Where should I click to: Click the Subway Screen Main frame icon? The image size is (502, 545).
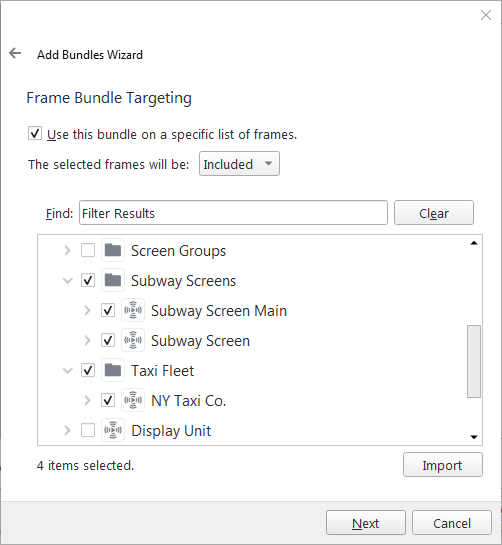[x=133, y=310]
